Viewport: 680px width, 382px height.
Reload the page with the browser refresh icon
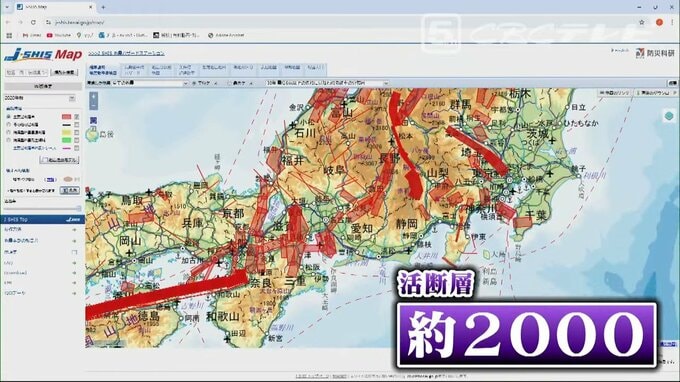[33, 22]
